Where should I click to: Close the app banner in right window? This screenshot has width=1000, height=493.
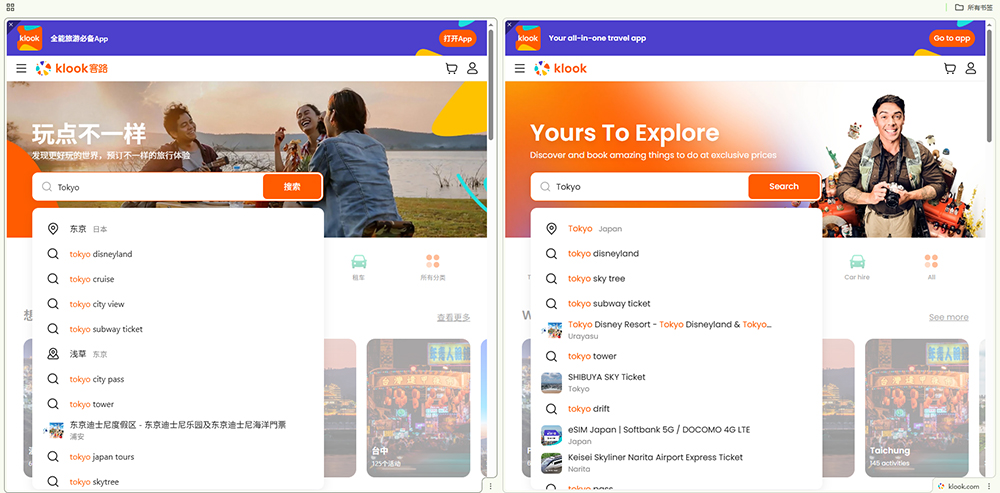(509, 24)
